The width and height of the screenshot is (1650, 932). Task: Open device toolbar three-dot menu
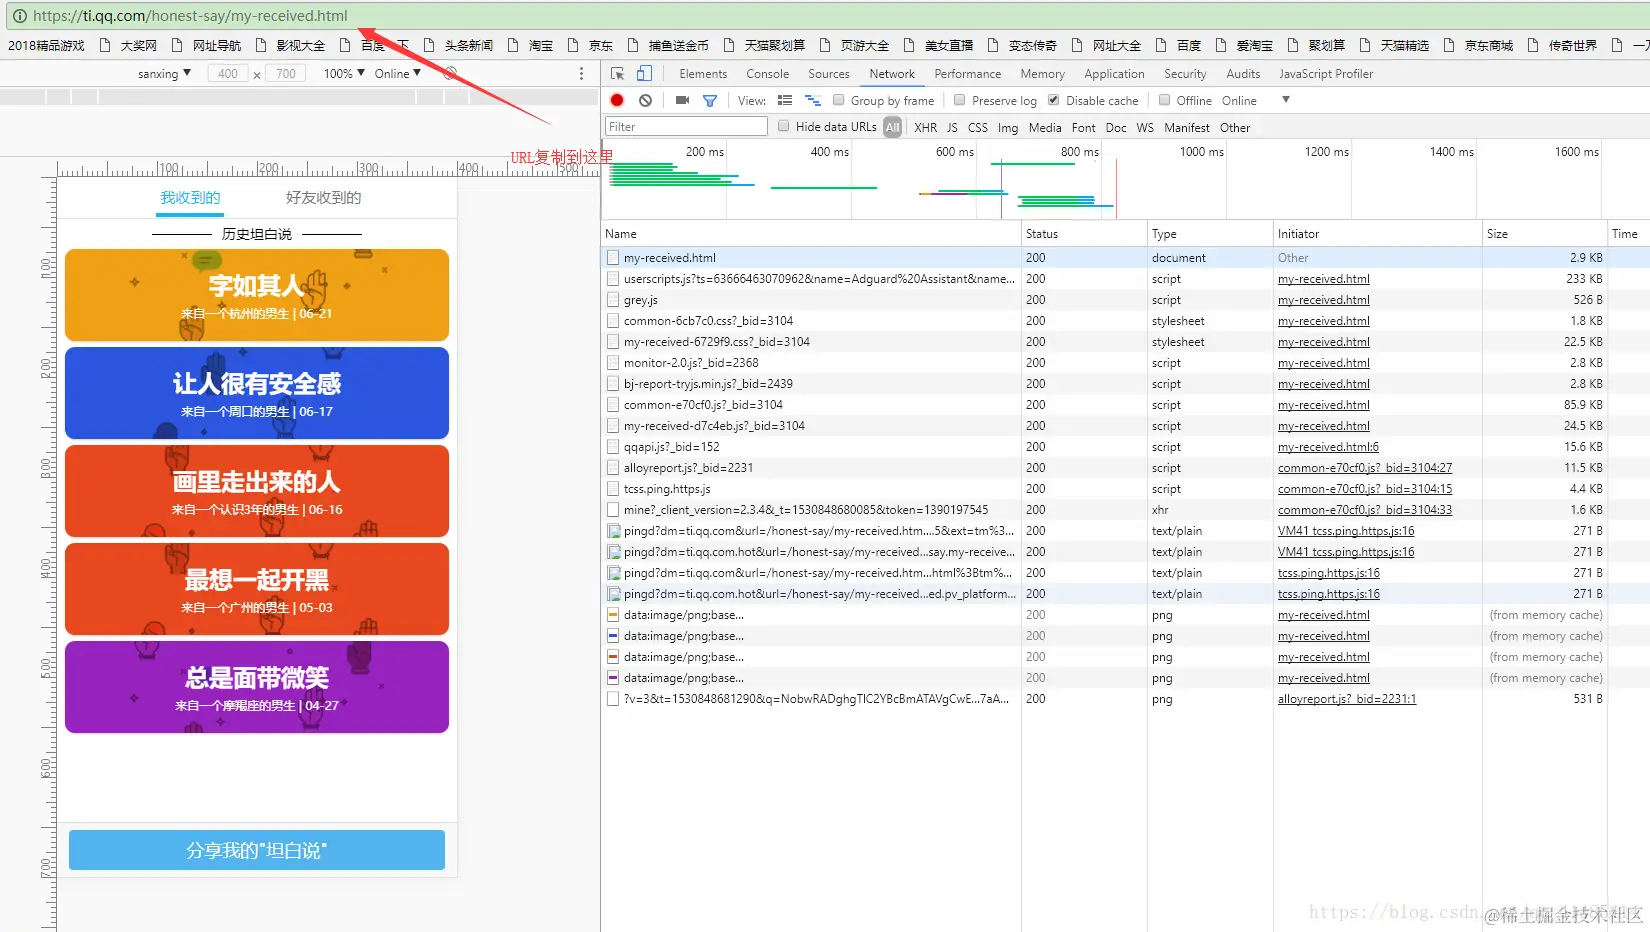[x=581, y=73]
